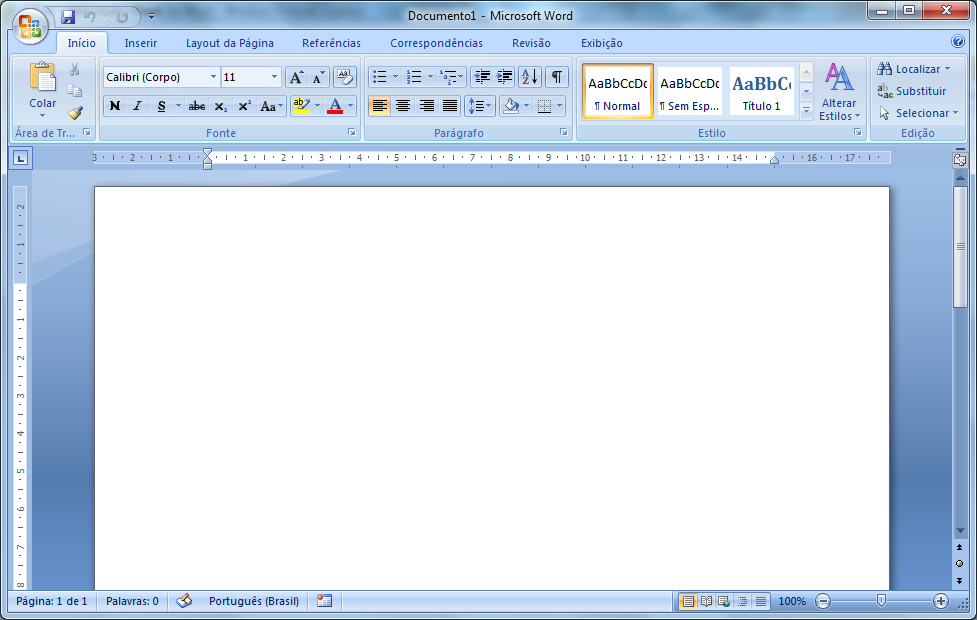Expand the styles gallery
The height and width of the screenshot is (620, 977).
click(x=806, y=112)
